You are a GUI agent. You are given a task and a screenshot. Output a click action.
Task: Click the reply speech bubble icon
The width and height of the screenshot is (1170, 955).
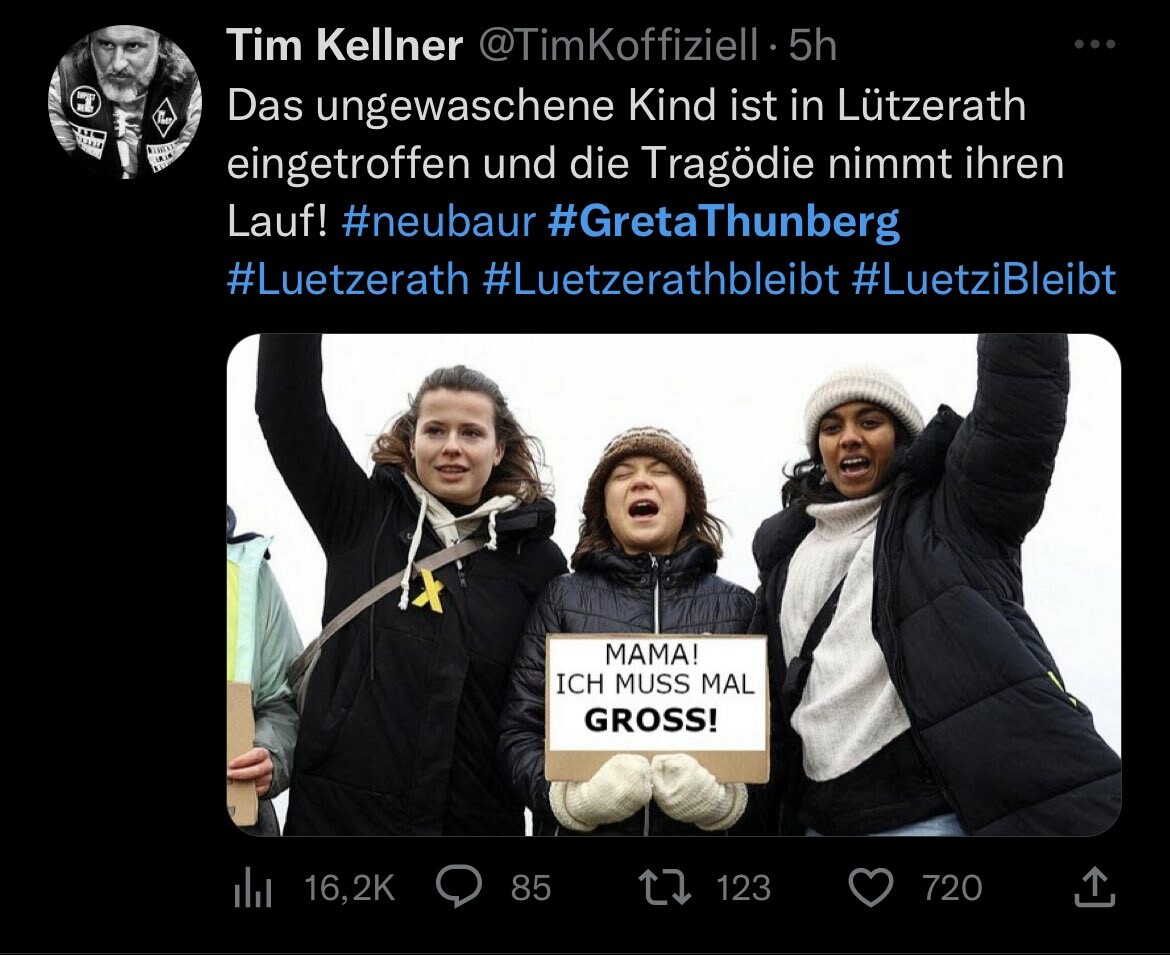point(459,887)
